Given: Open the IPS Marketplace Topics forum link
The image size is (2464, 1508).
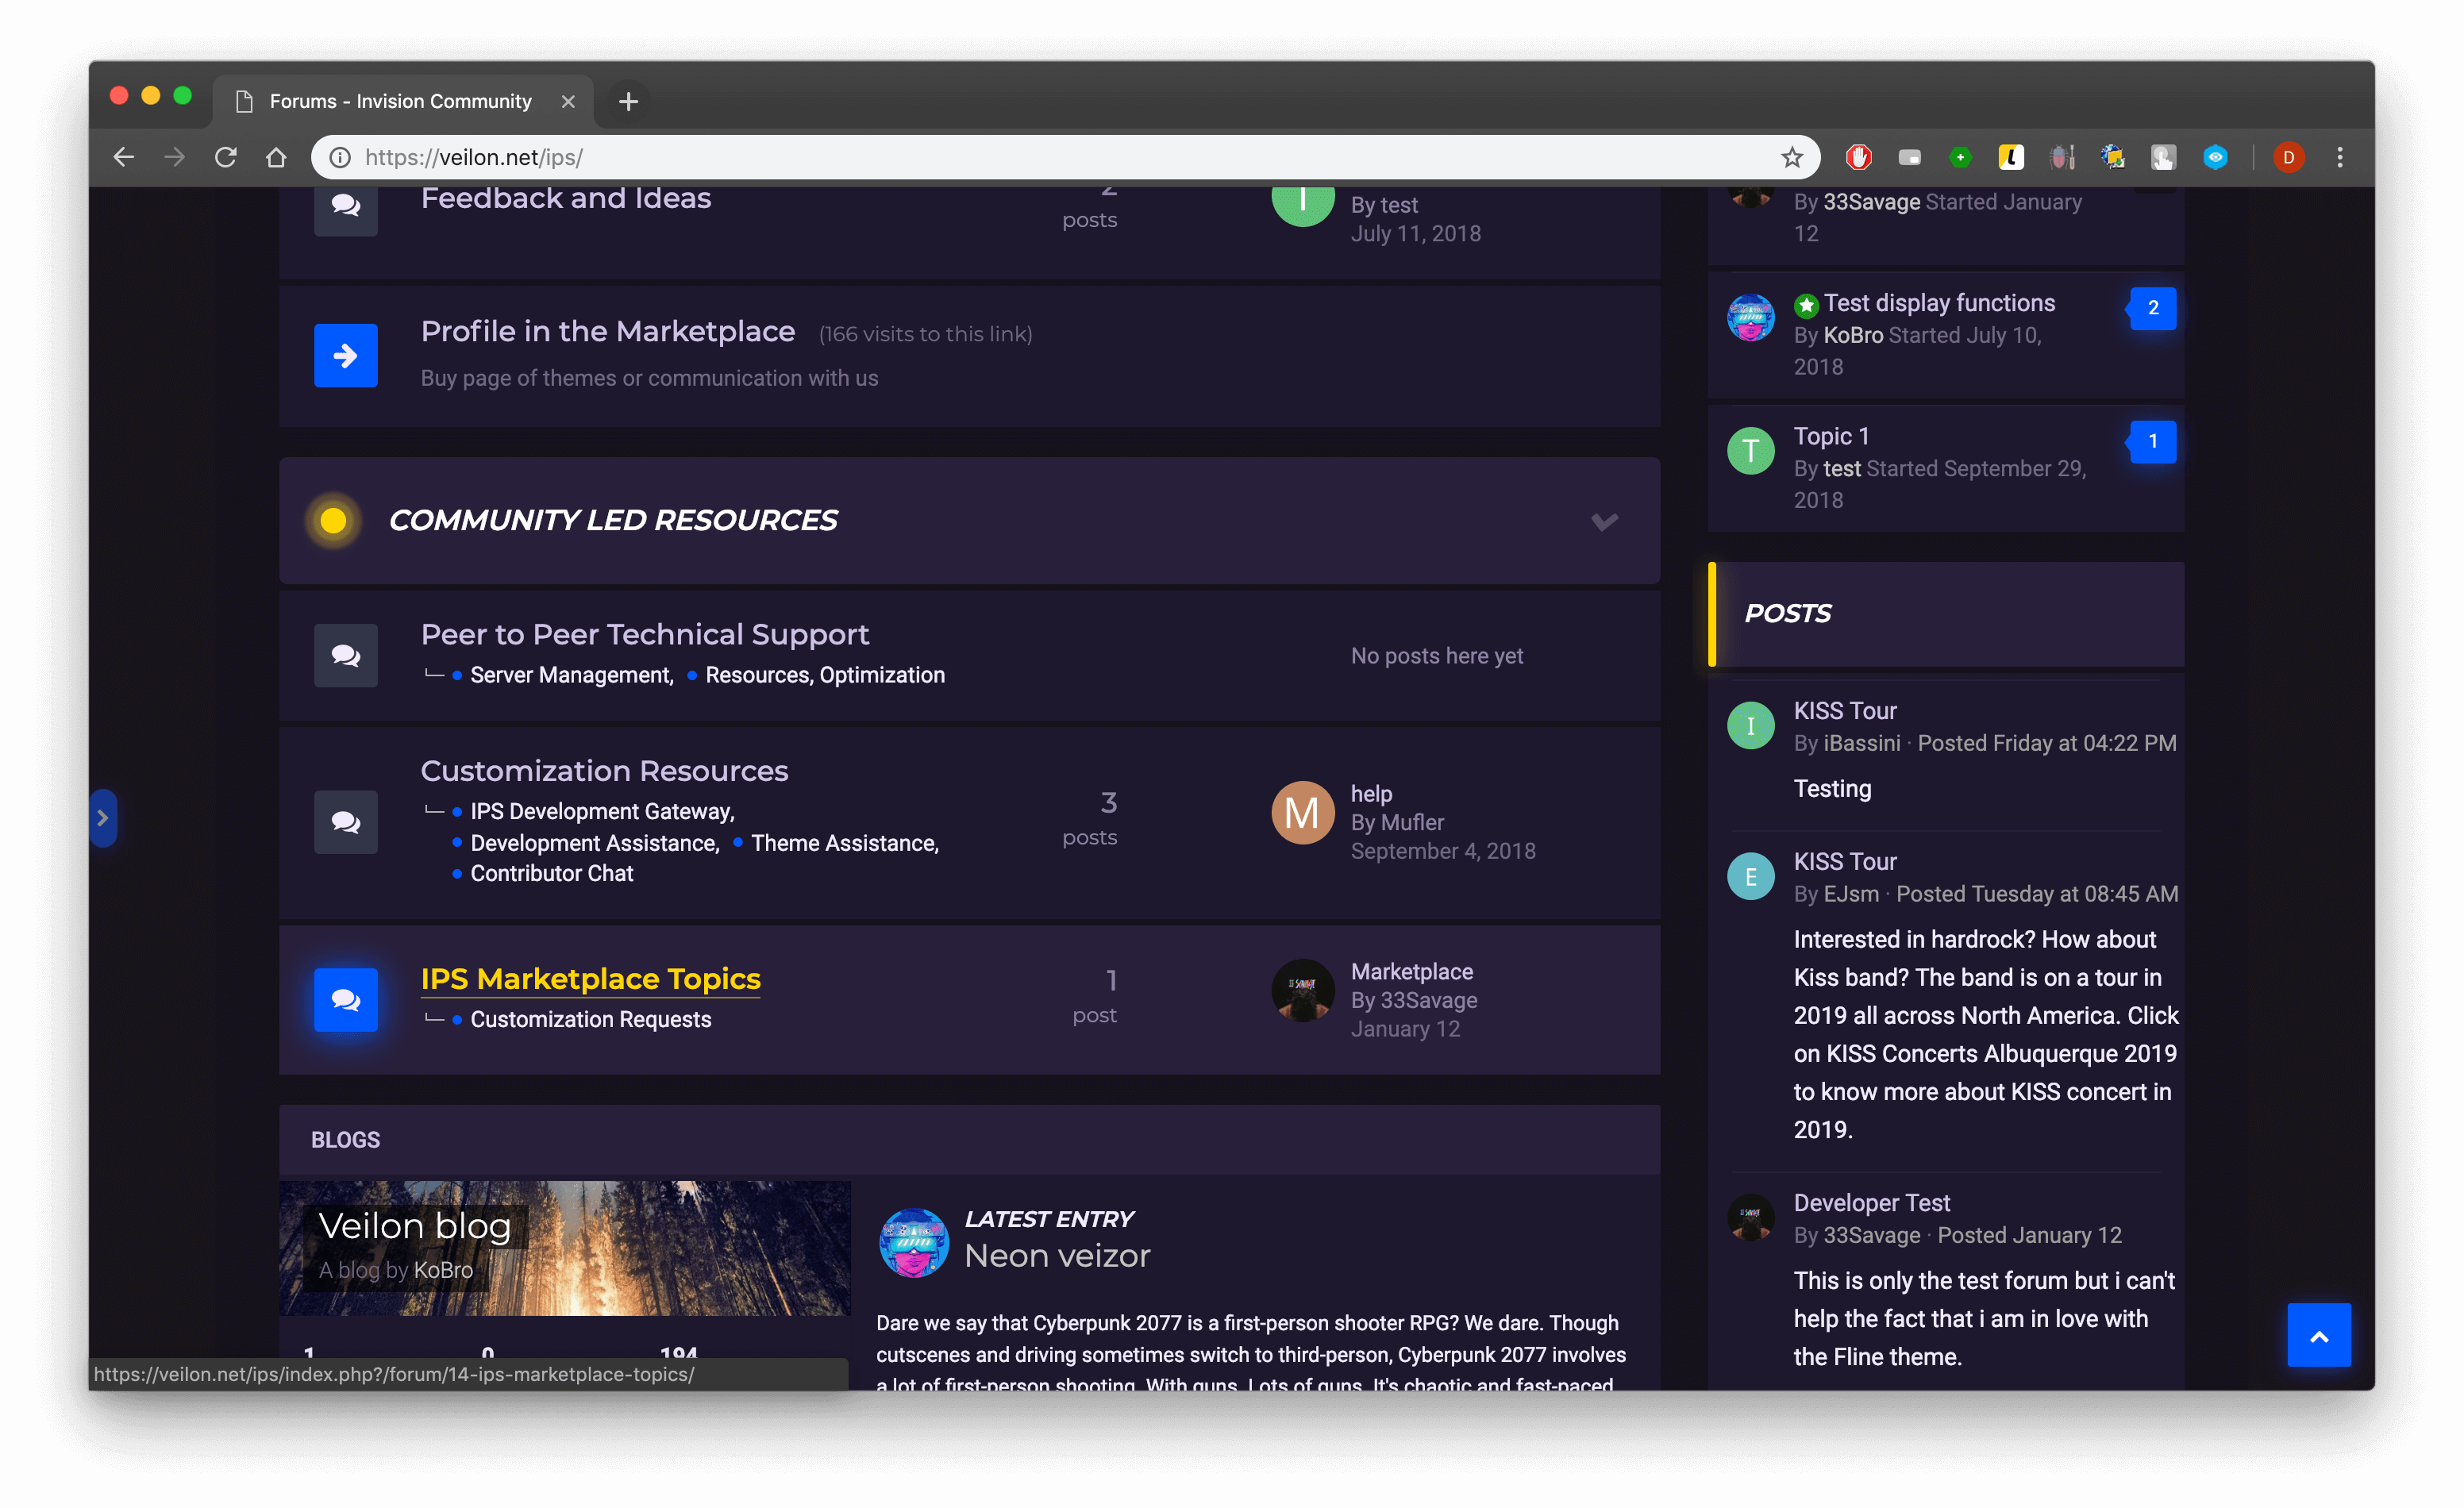Looking at the screenshot, I should [590, 978].
